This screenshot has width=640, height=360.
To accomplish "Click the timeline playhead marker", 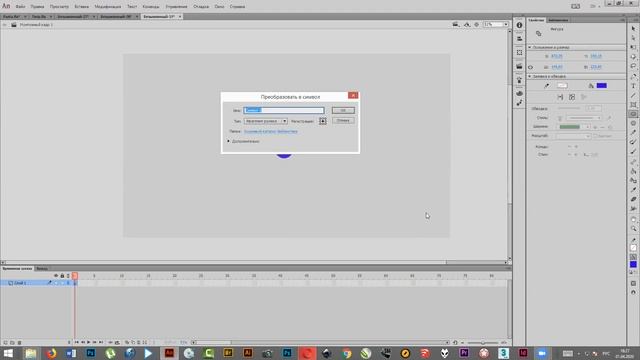I will tap(75, 276).
